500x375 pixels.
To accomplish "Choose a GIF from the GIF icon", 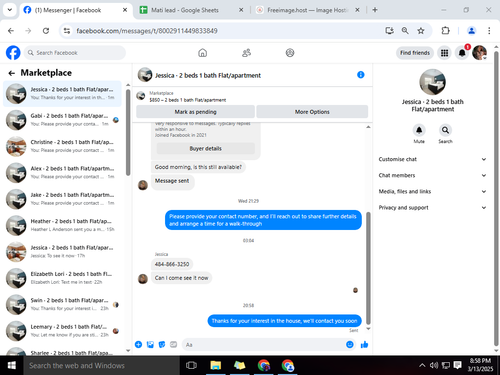I will pos(173,344).
